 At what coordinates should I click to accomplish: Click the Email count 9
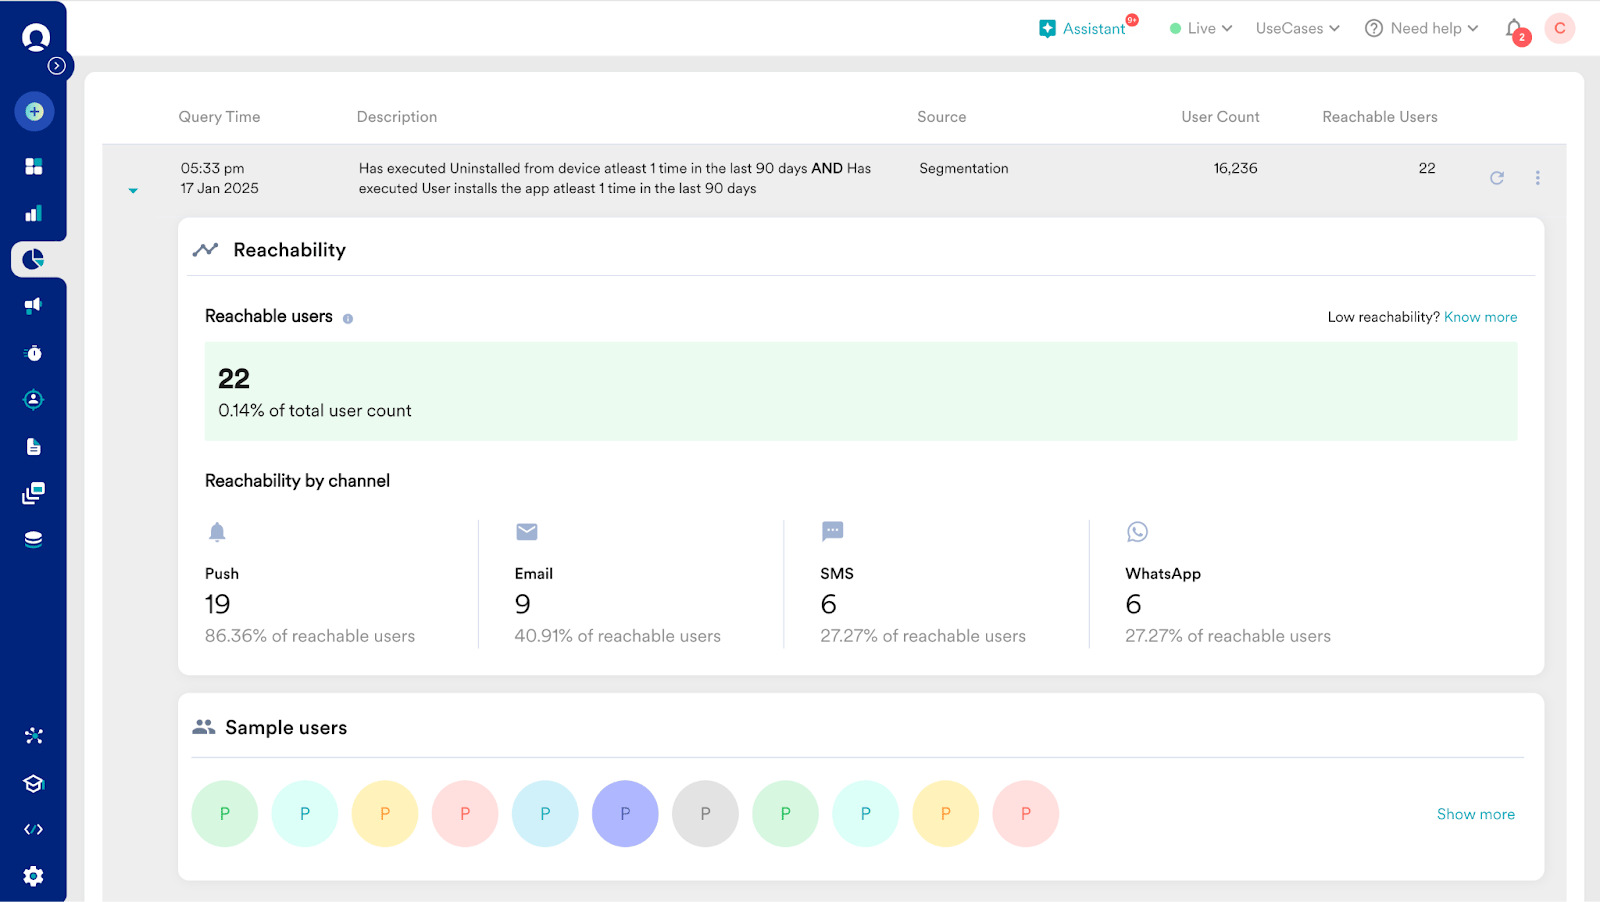click(522, 604)
